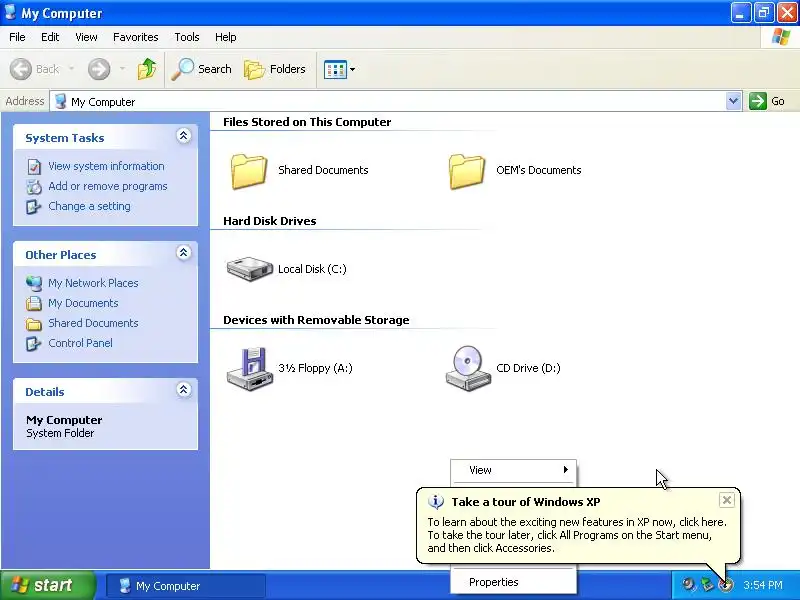Image resolution: width=800 pixels, height=600 pixels.
Task: Click the CD Drive (D:) label
Action: coord(528,368)
